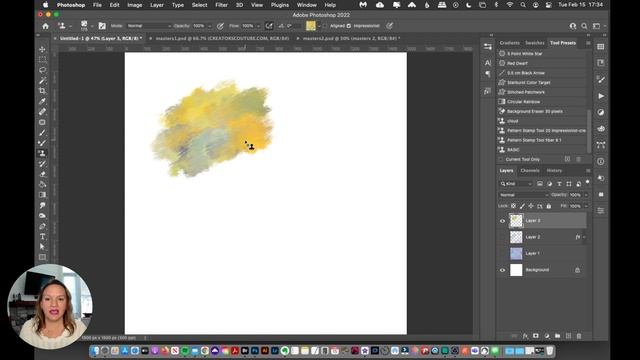Open the Filter menu
The height and width of the screenshot is (360, 640).
221,5
